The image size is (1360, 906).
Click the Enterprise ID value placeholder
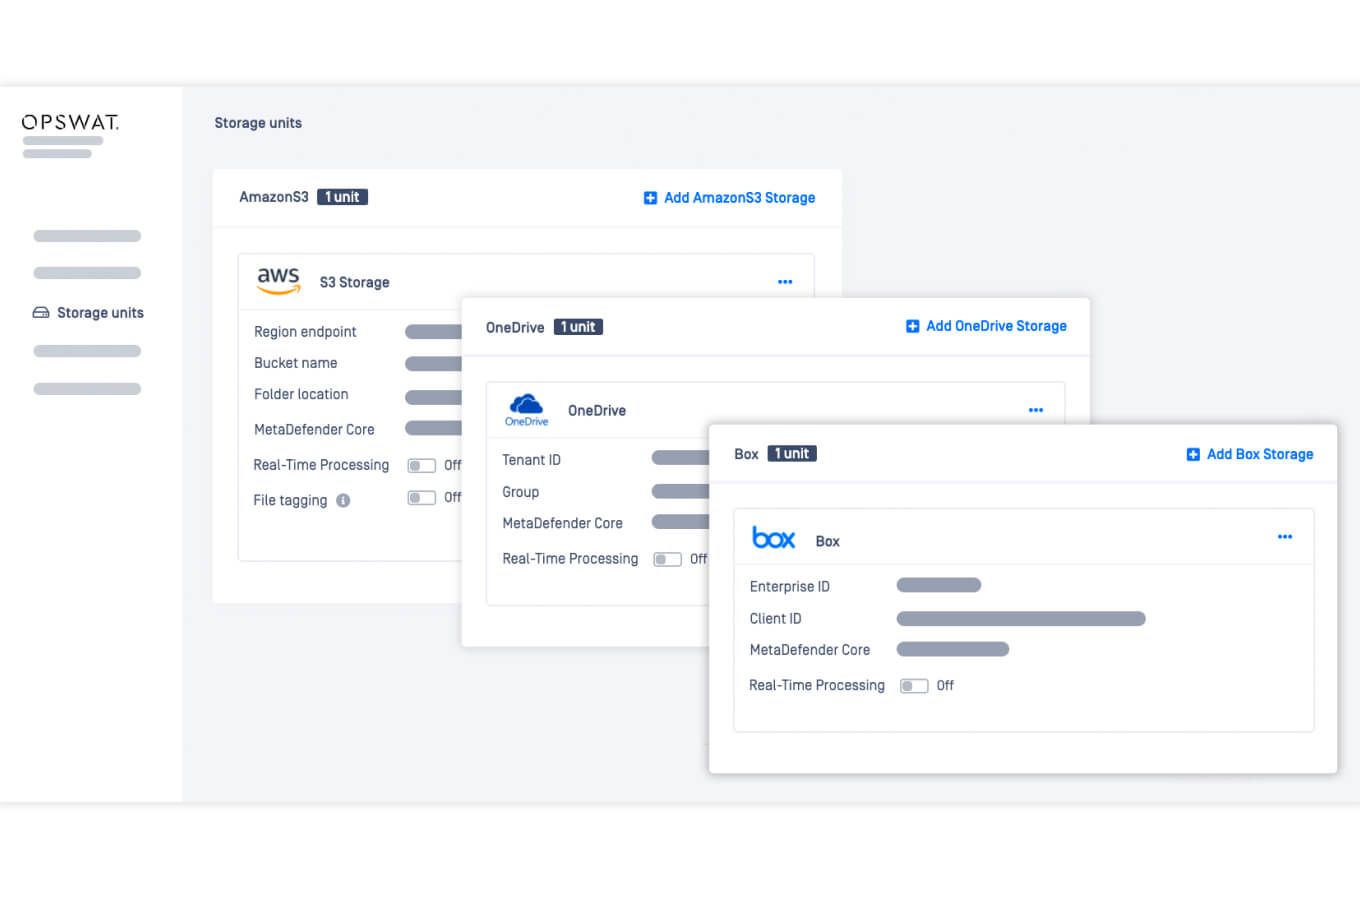click(x=938, y=585)
